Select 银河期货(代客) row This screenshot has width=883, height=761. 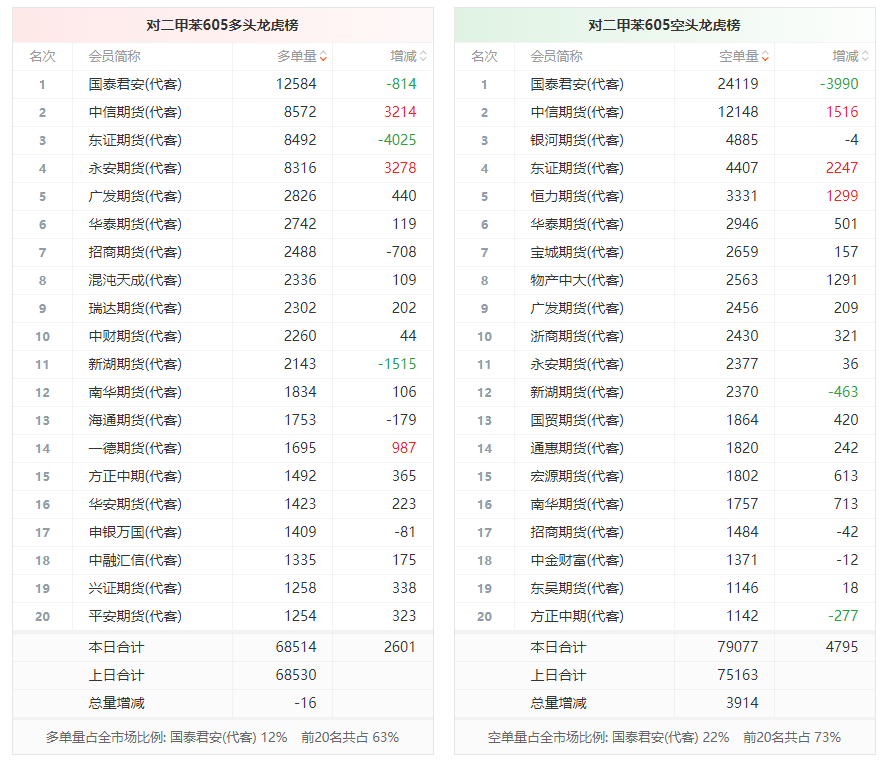(665, 140)
